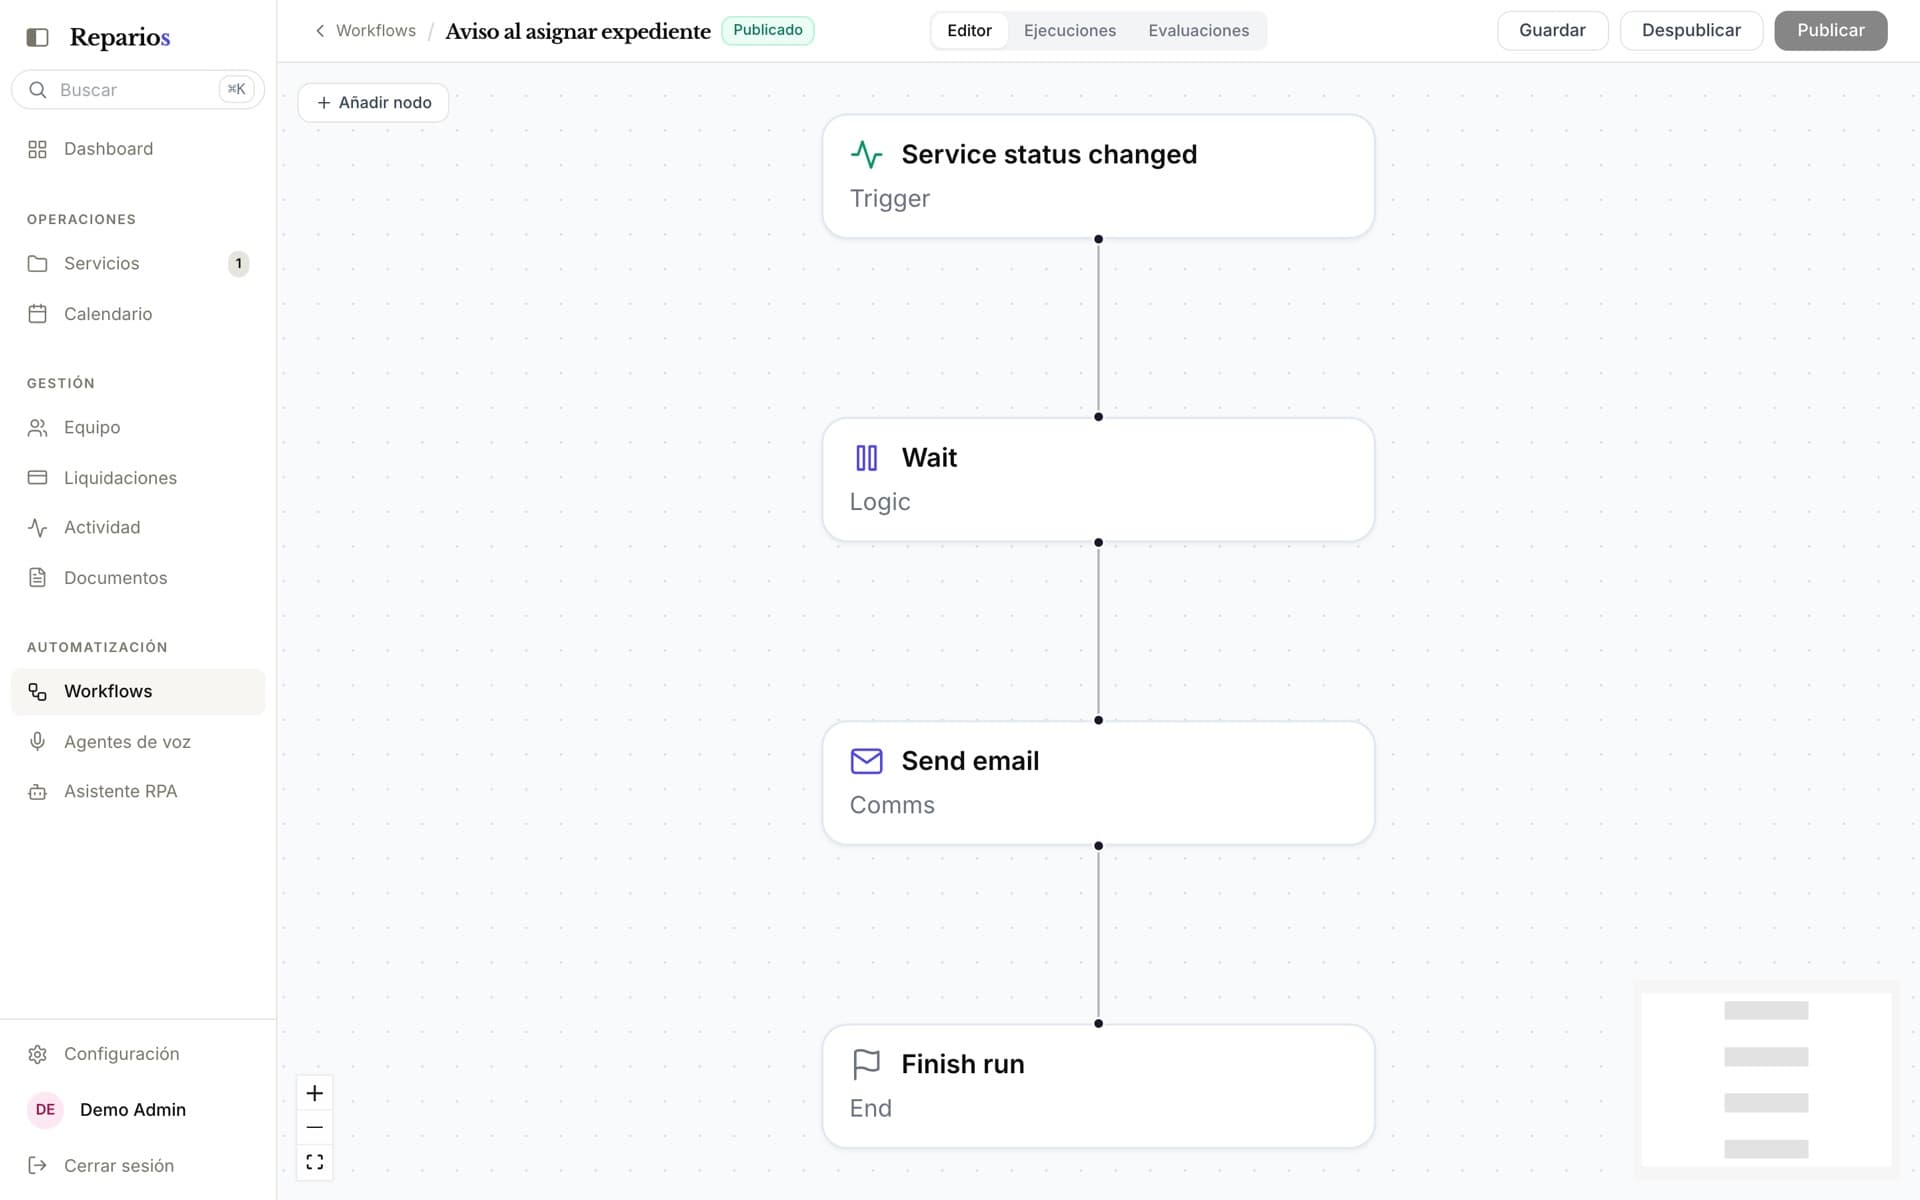The width and height of the screenshot is (1920, 1200).
Task: Open Dashboard from the sidebar
Action: [138, 149]
